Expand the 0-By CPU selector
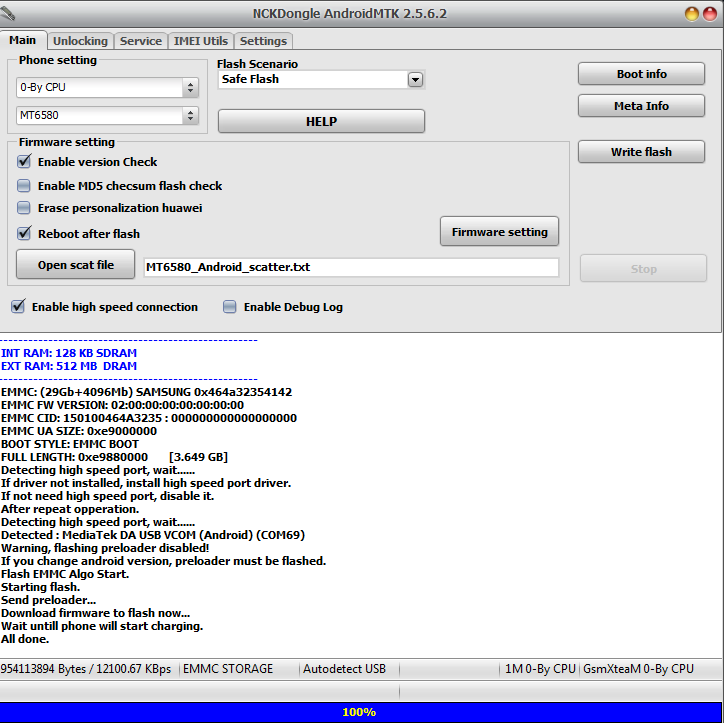The height and width of the screenshot is (723, 724). click(x=190, y=88)
